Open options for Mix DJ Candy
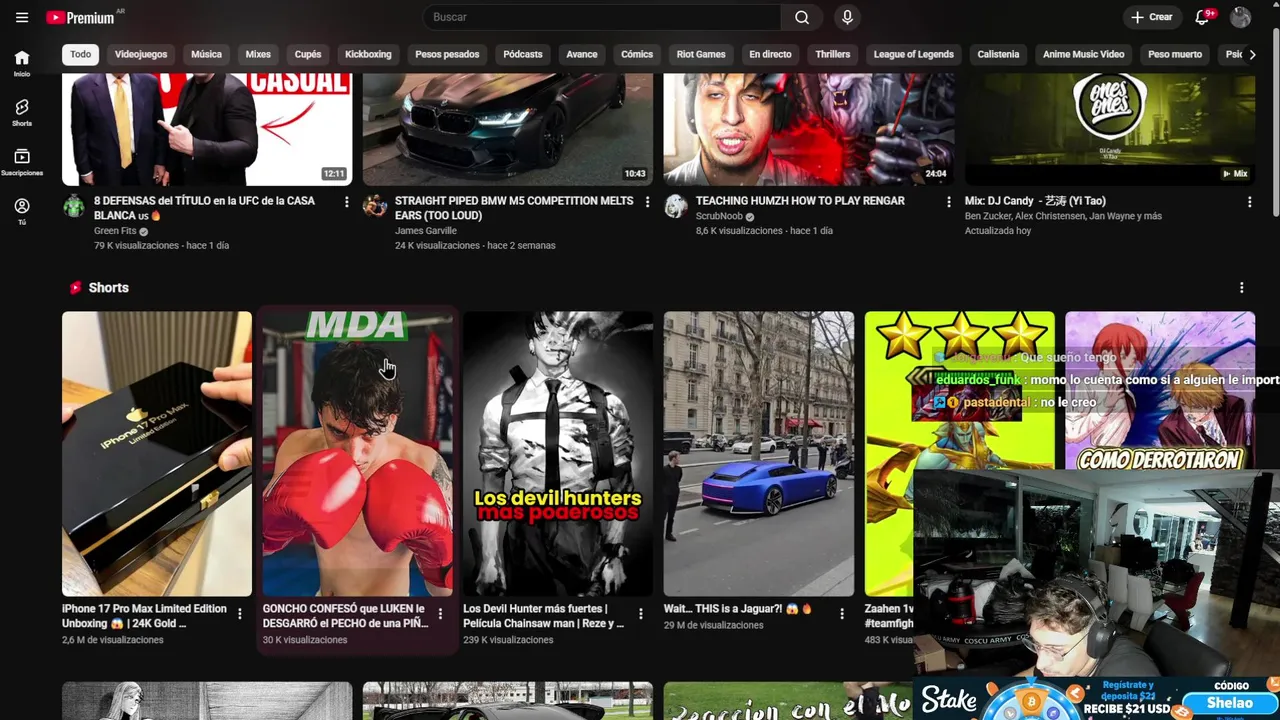Screen dimensions: 1280x720 tap(1250, 202)
